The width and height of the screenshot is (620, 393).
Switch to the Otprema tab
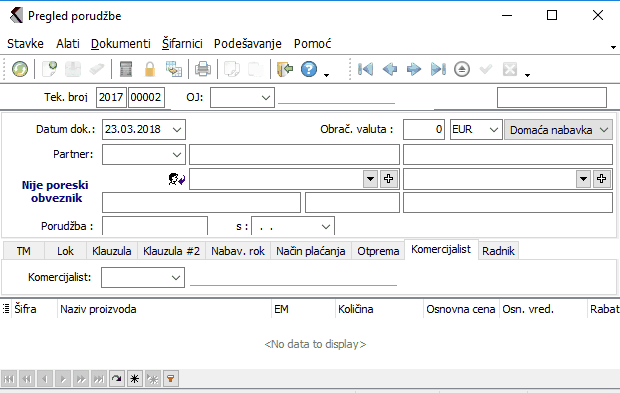point(378,251)
